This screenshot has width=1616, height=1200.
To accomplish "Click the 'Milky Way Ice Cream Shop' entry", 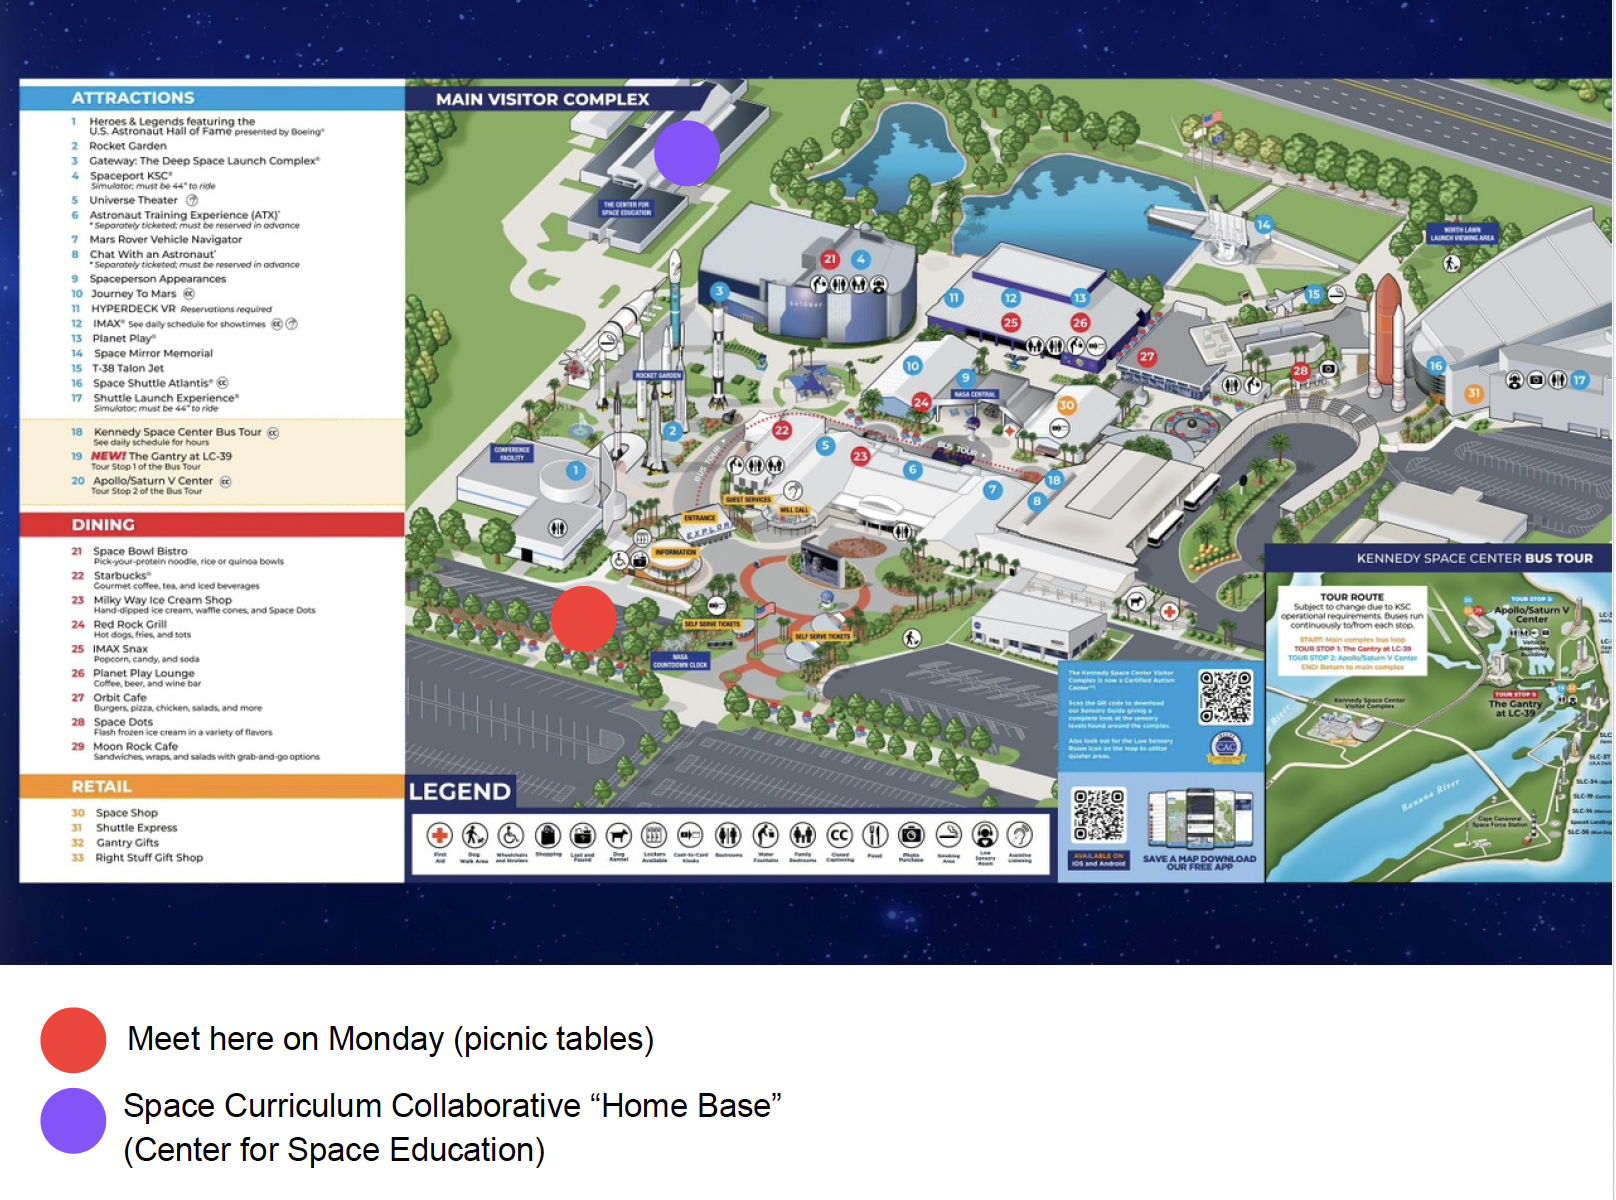I will [x=162, y=600].
